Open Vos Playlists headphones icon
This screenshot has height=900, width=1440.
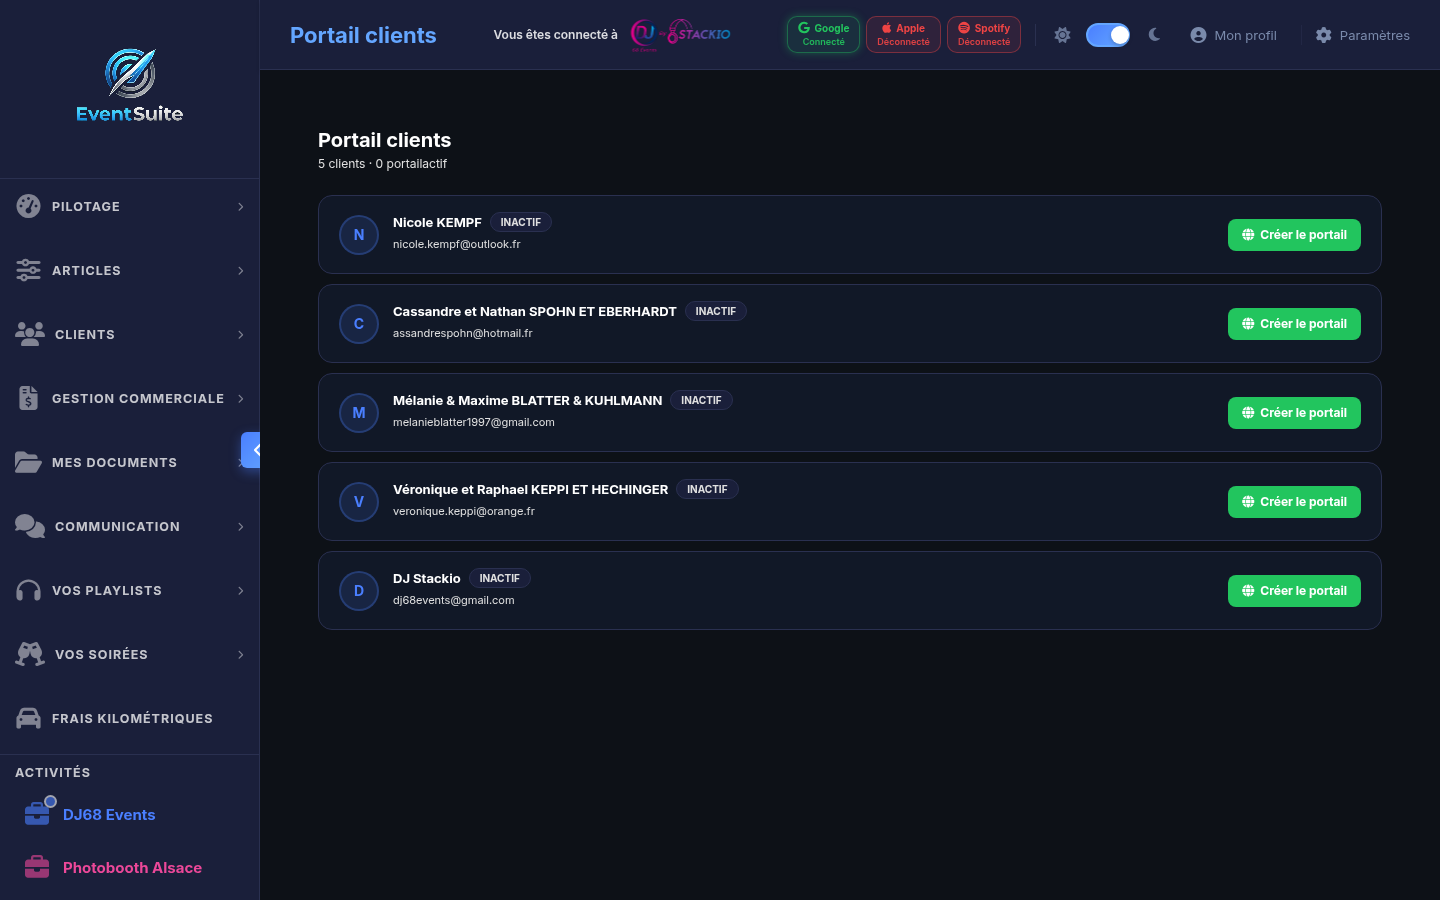[x=28, y=590]
